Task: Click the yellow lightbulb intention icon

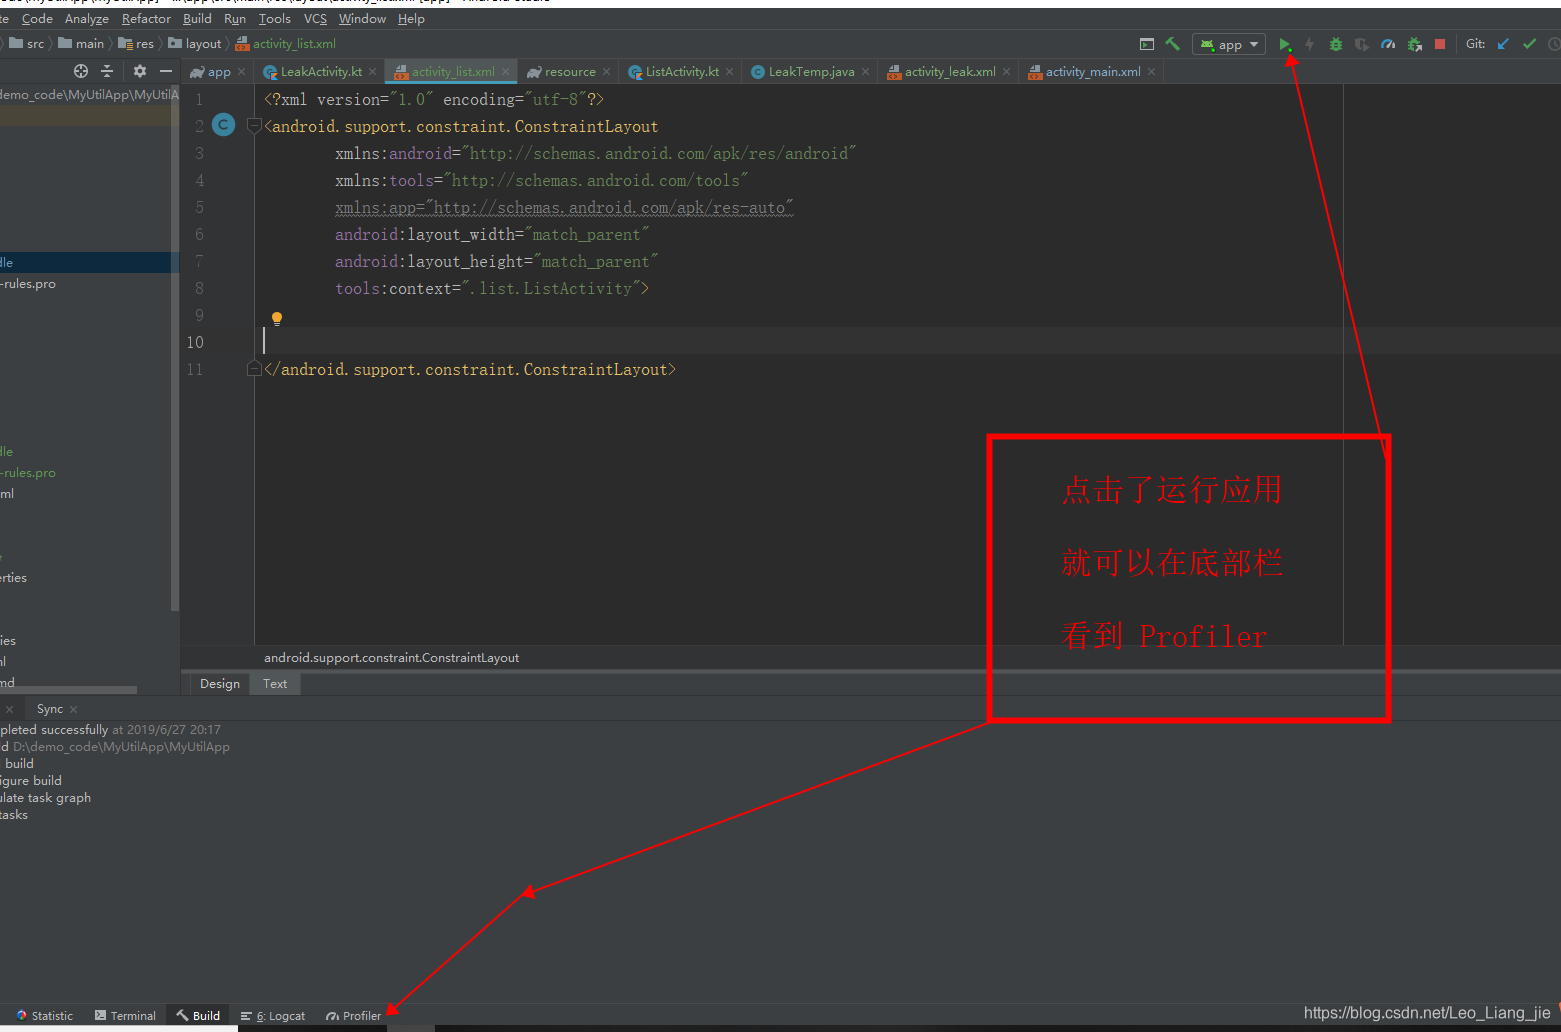Action: [277, 319]
